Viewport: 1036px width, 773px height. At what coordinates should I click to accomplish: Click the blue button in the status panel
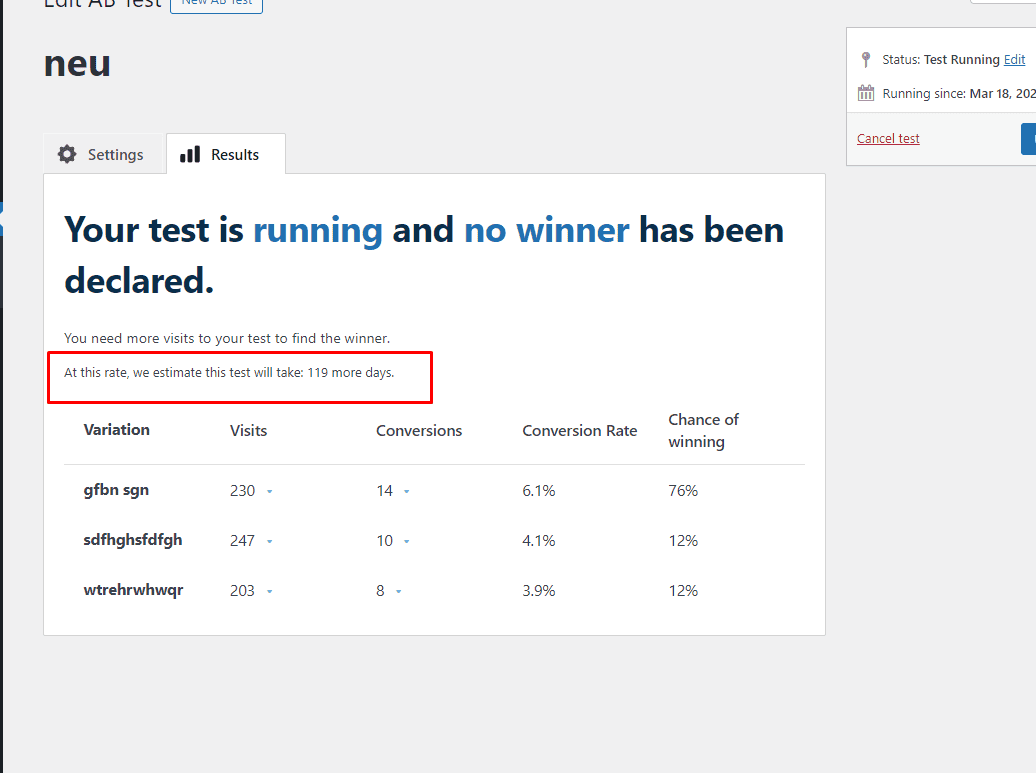click(x=1031, y=139)
